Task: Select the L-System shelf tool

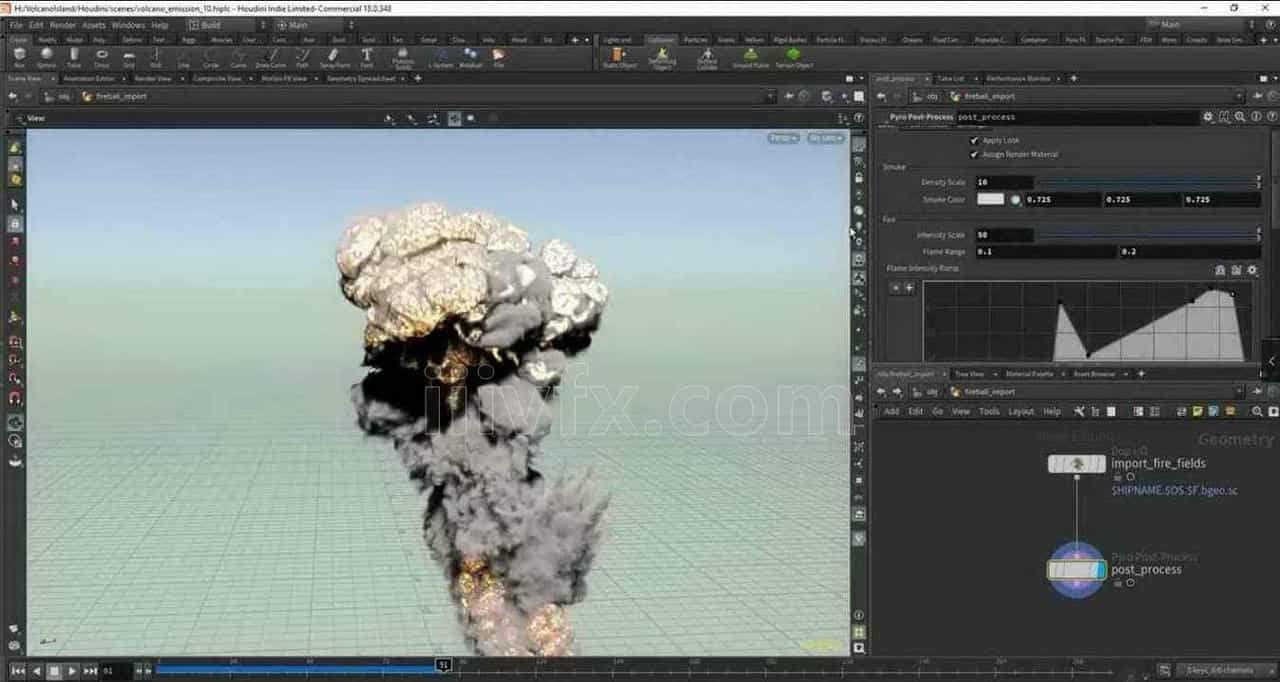Action: click(440, 57)
